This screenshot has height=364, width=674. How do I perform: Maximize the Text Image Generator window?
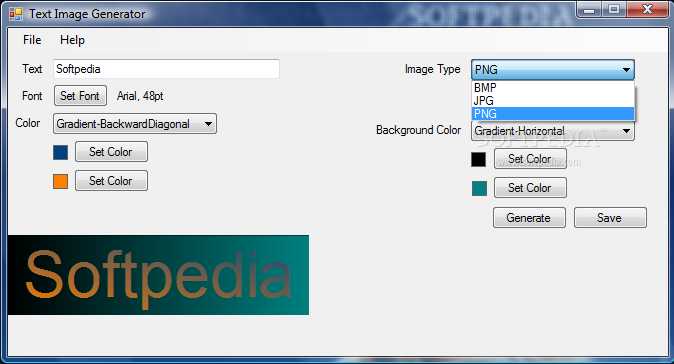point(614,9)
